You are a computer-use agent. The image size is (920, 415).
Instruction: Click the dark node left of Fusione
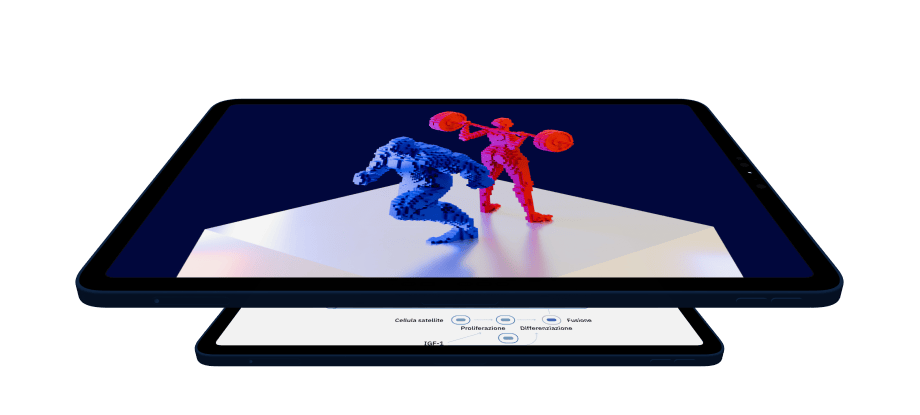(x=551, y=320)
